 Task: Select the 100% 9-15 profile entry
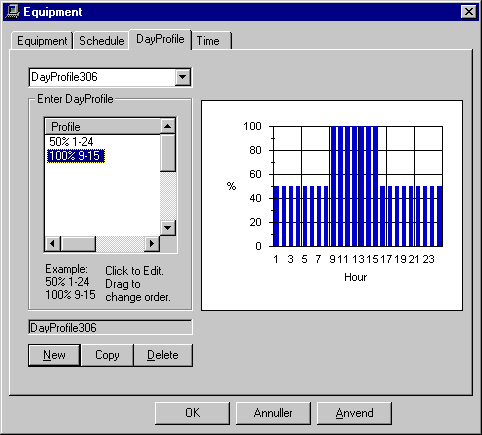(x=76, y=156)
